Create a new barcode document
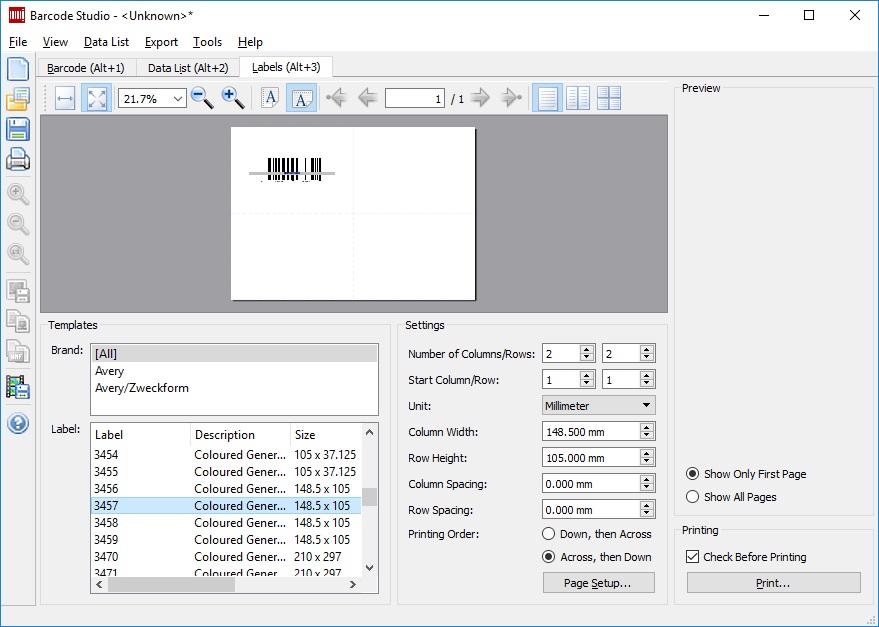This screenshot has height=627, width=879. pyautogui.click(x=18, y=68)
